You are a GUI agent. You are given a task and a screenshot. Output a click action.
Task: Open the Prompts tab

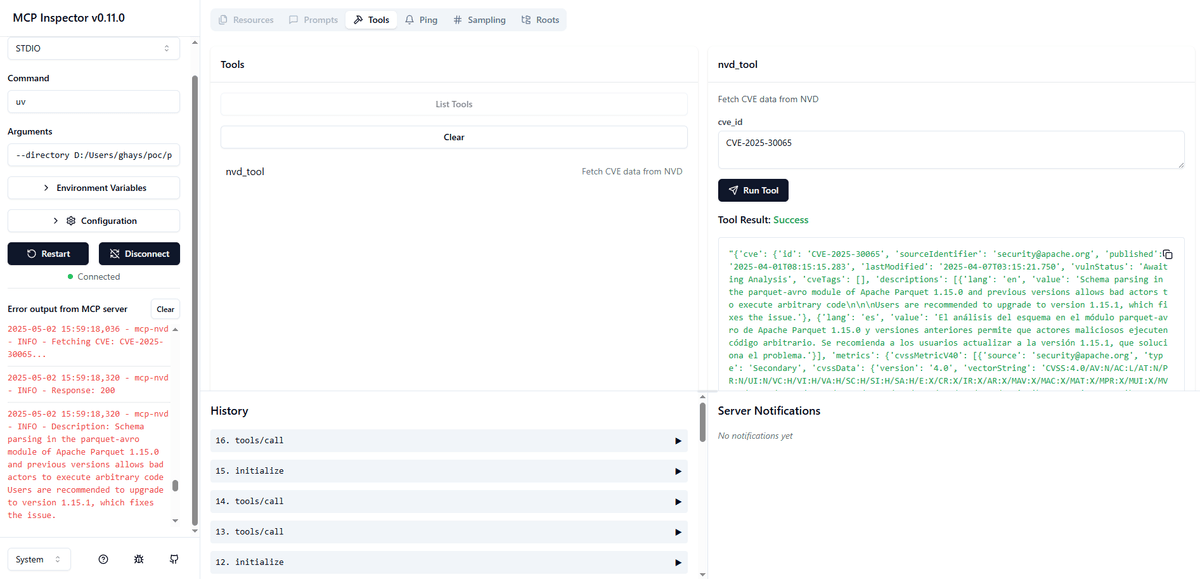tap(313, 20)
